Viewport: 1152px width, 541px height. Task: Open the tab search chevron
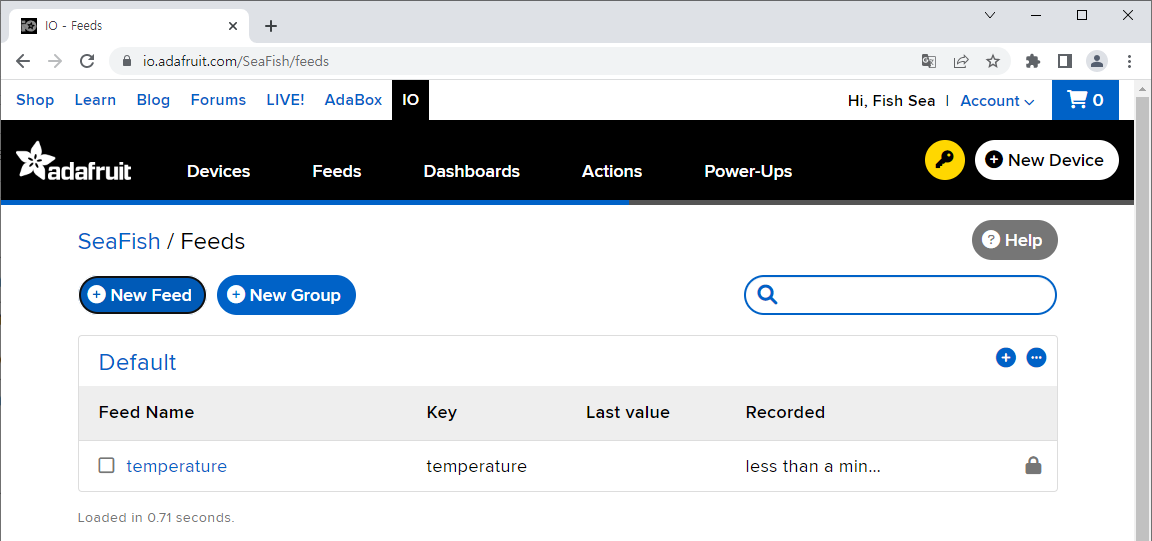pyautogui.click(x=990, y=15)
